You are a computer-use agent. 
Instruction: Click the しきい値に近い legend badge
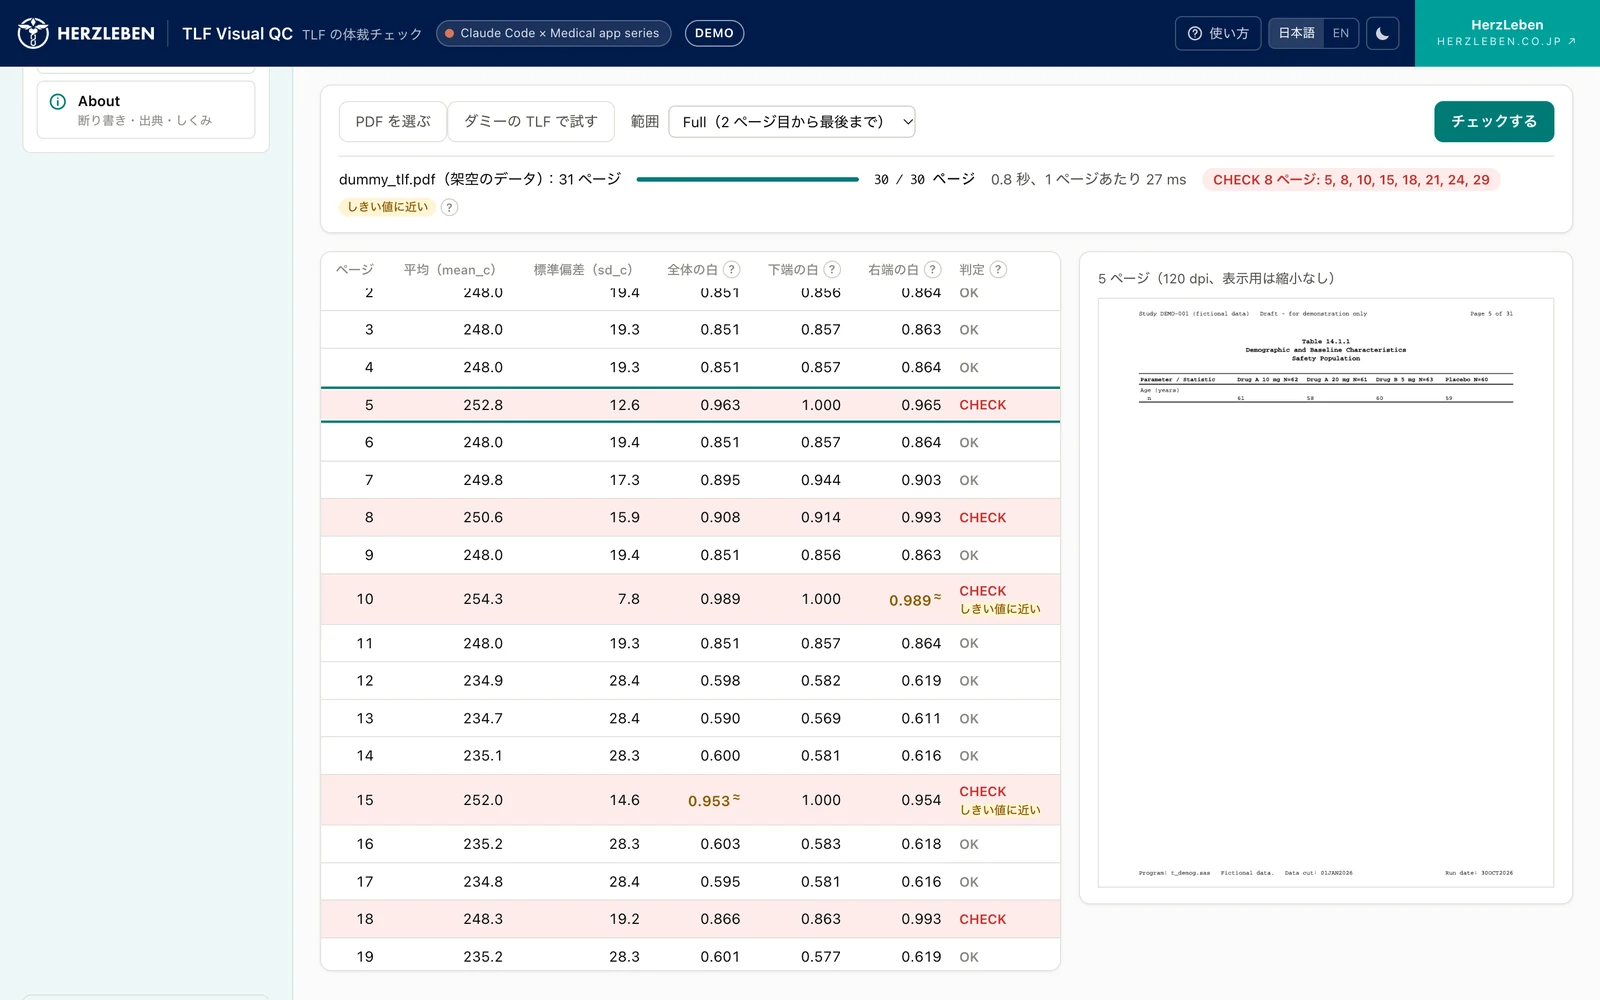click(387, 207)
